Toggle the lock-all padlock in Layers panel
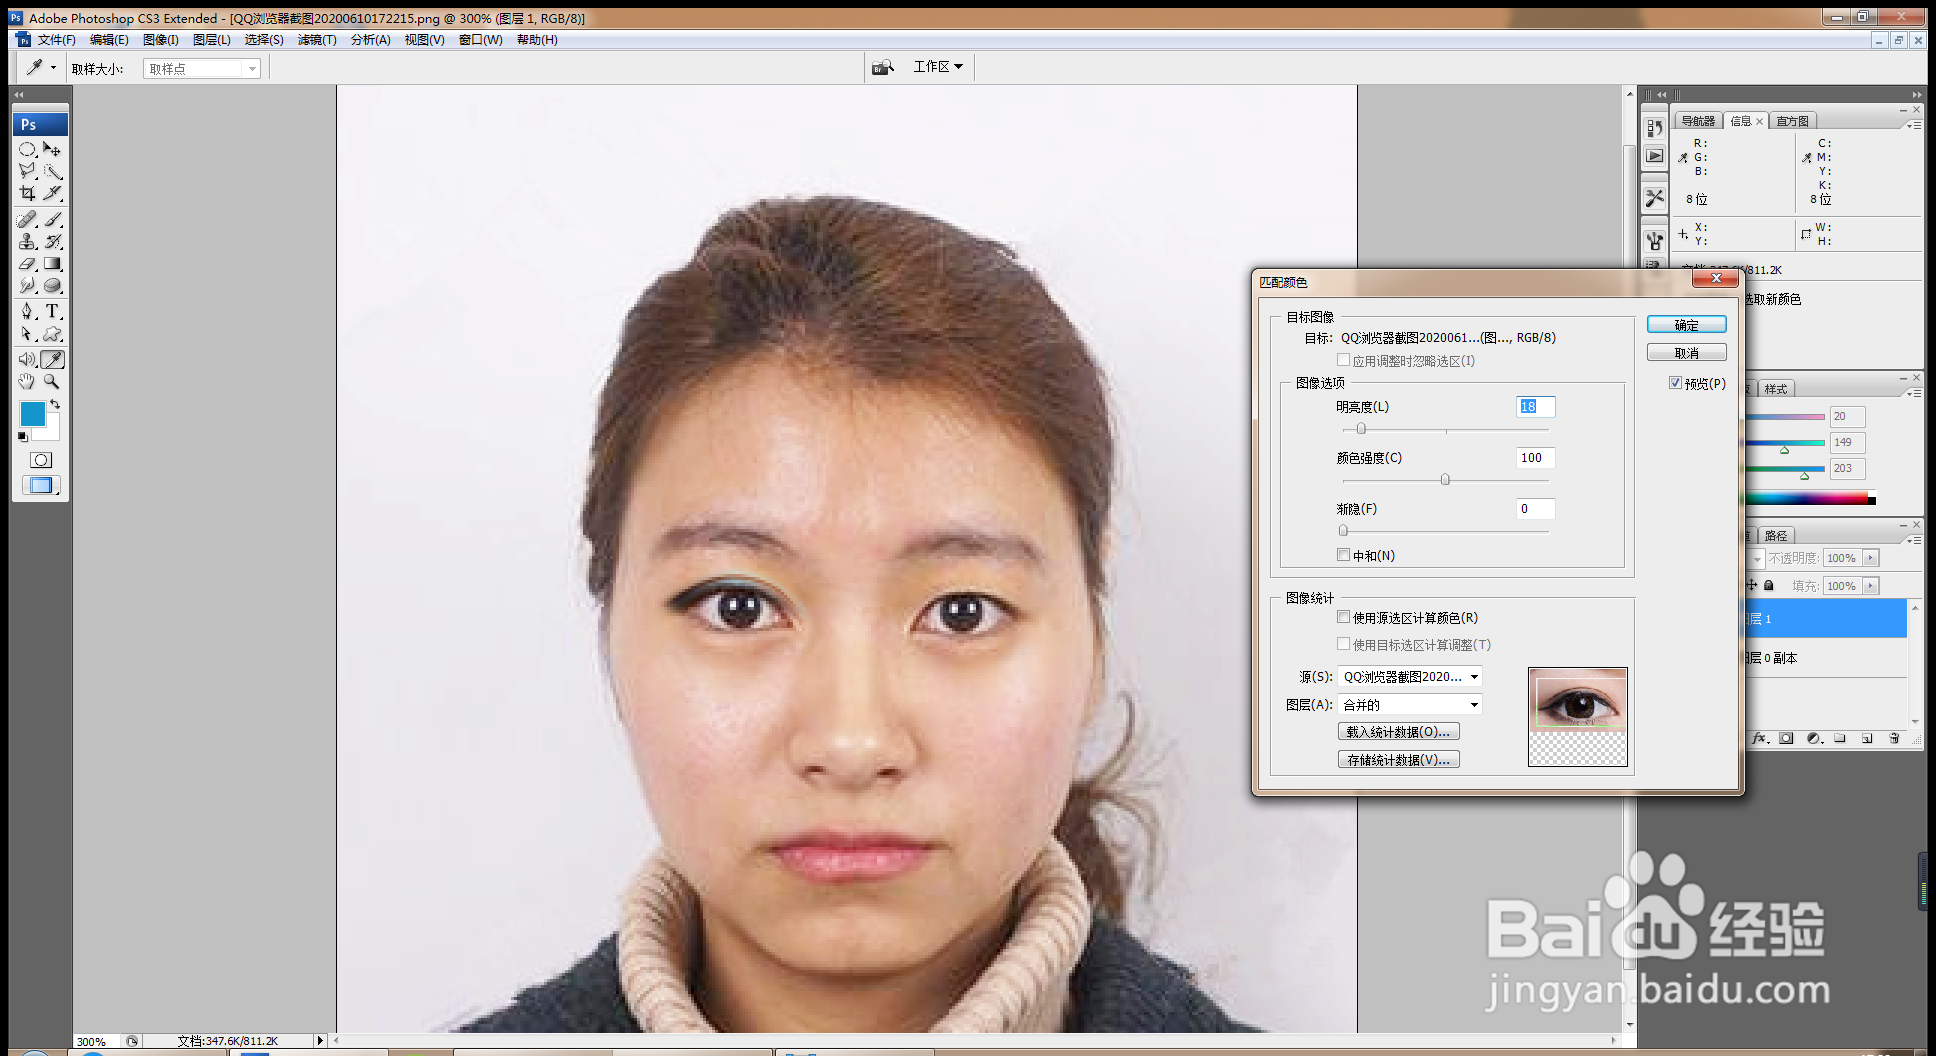1936x1056 pixels. 1769,585
